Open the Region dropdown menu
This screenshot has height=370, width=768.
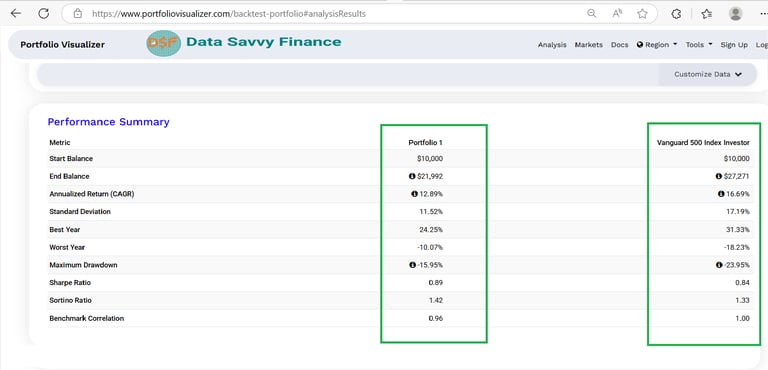(x=657, y=45)
